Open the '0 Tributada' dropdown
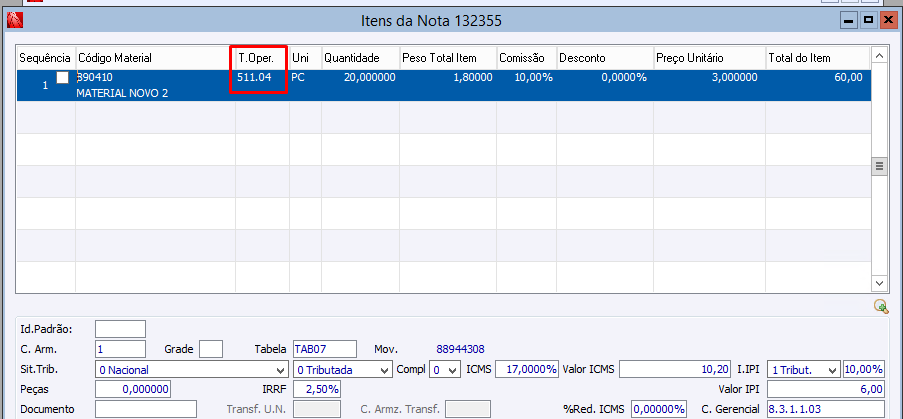Viewport: 903px width, 419px height. tap(343, 370)
